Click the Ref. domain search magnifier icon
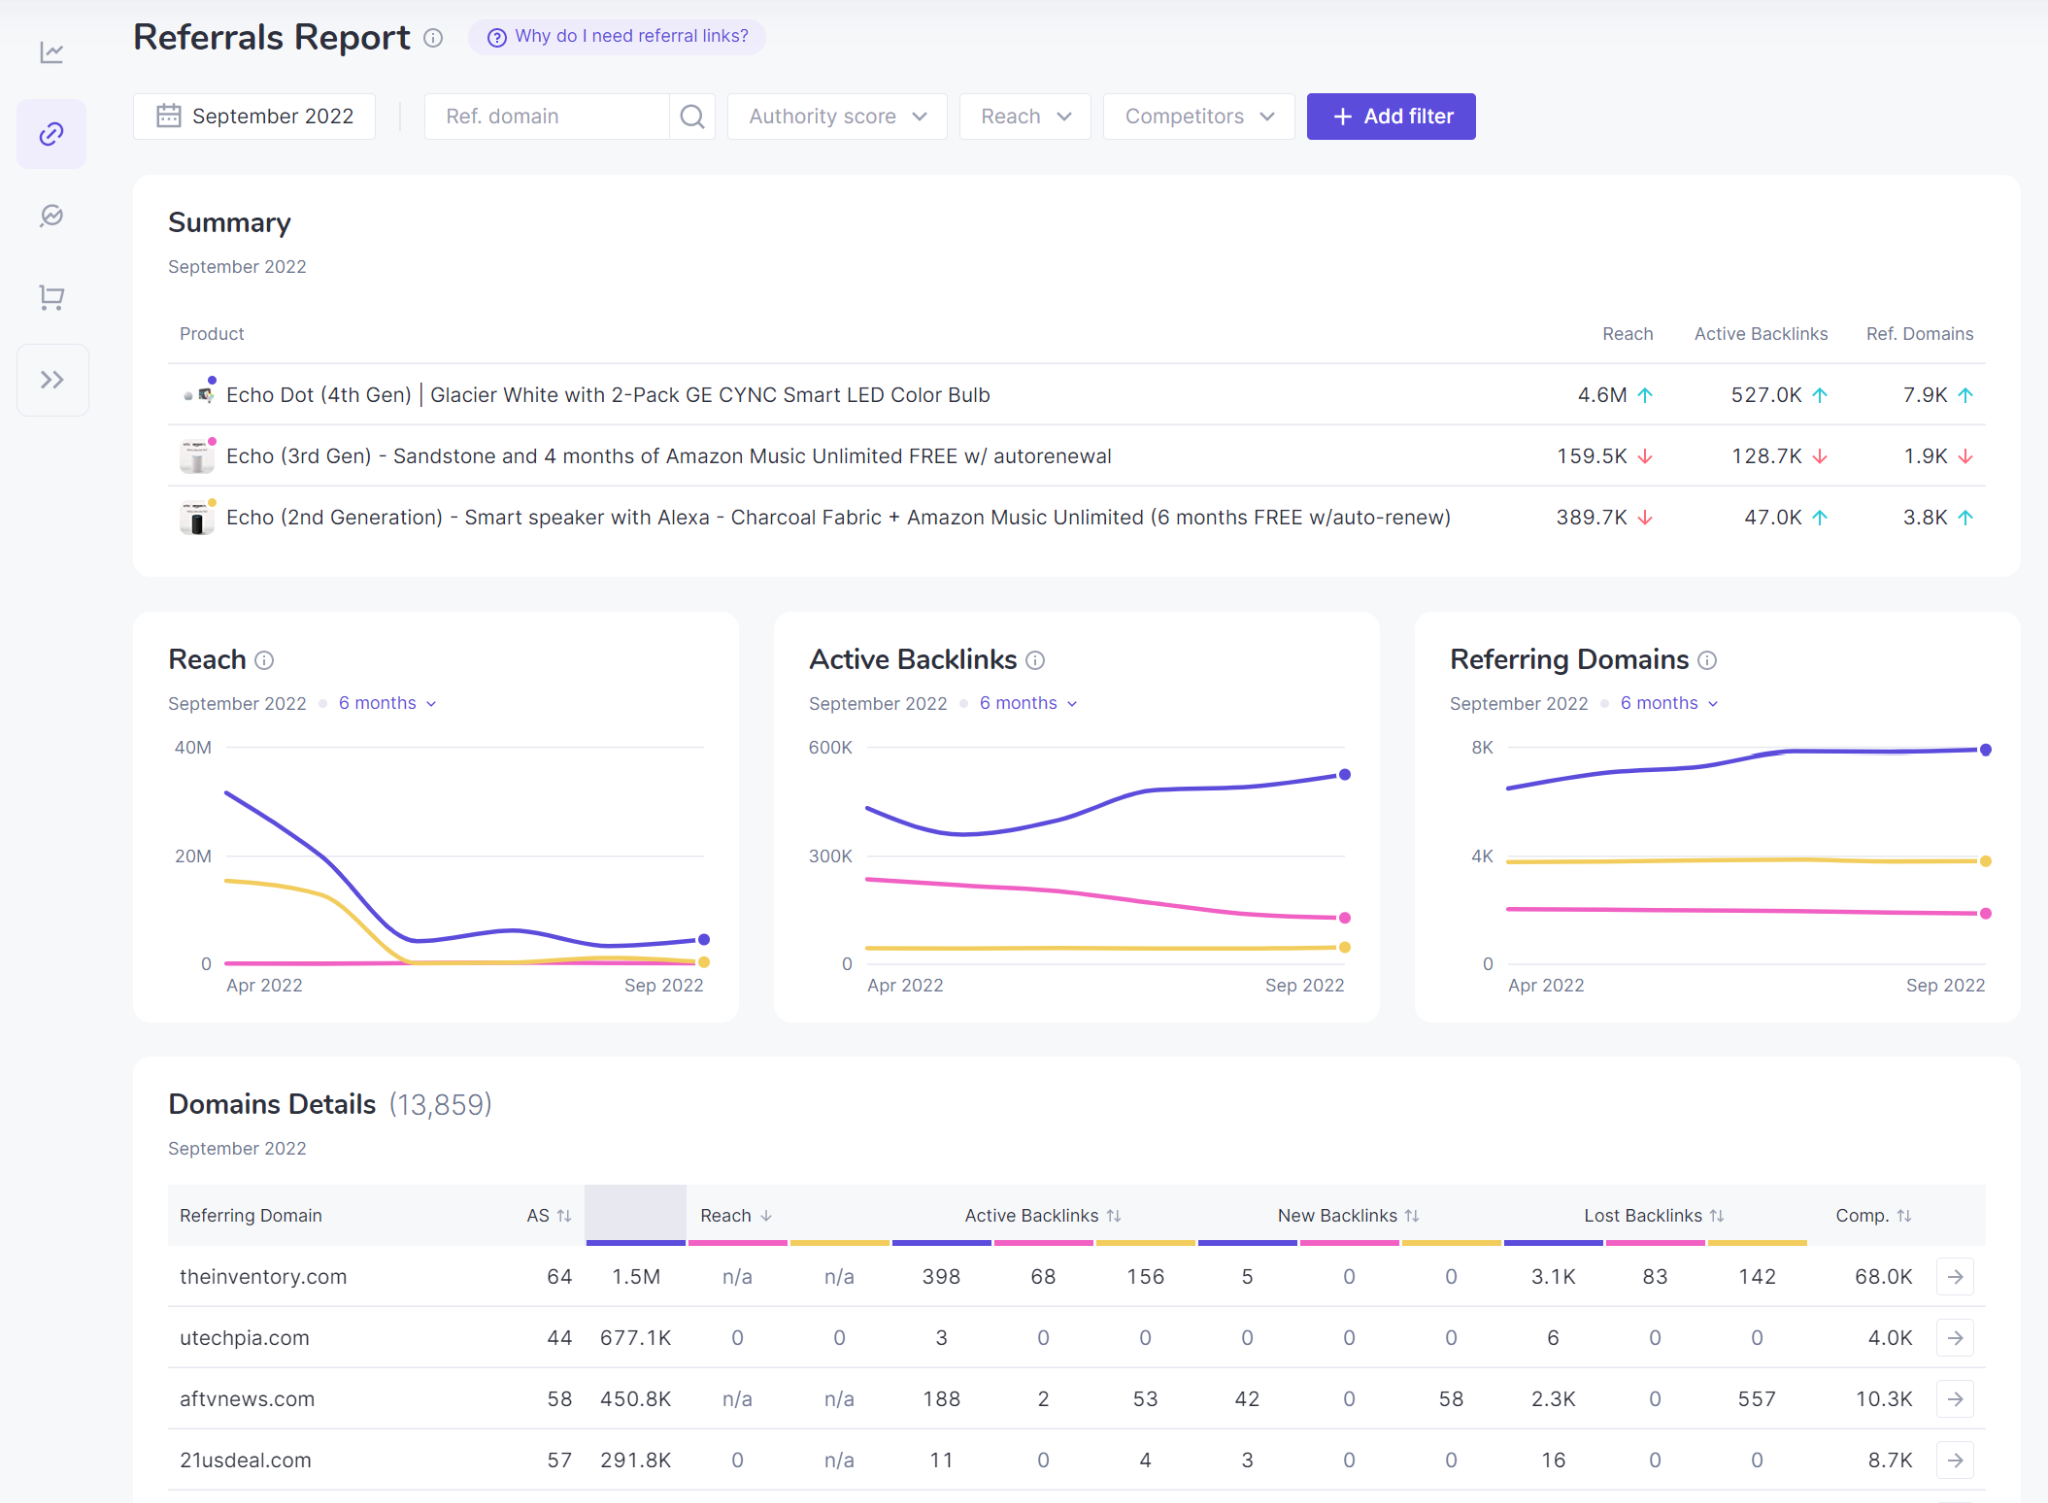 [692, 117]
